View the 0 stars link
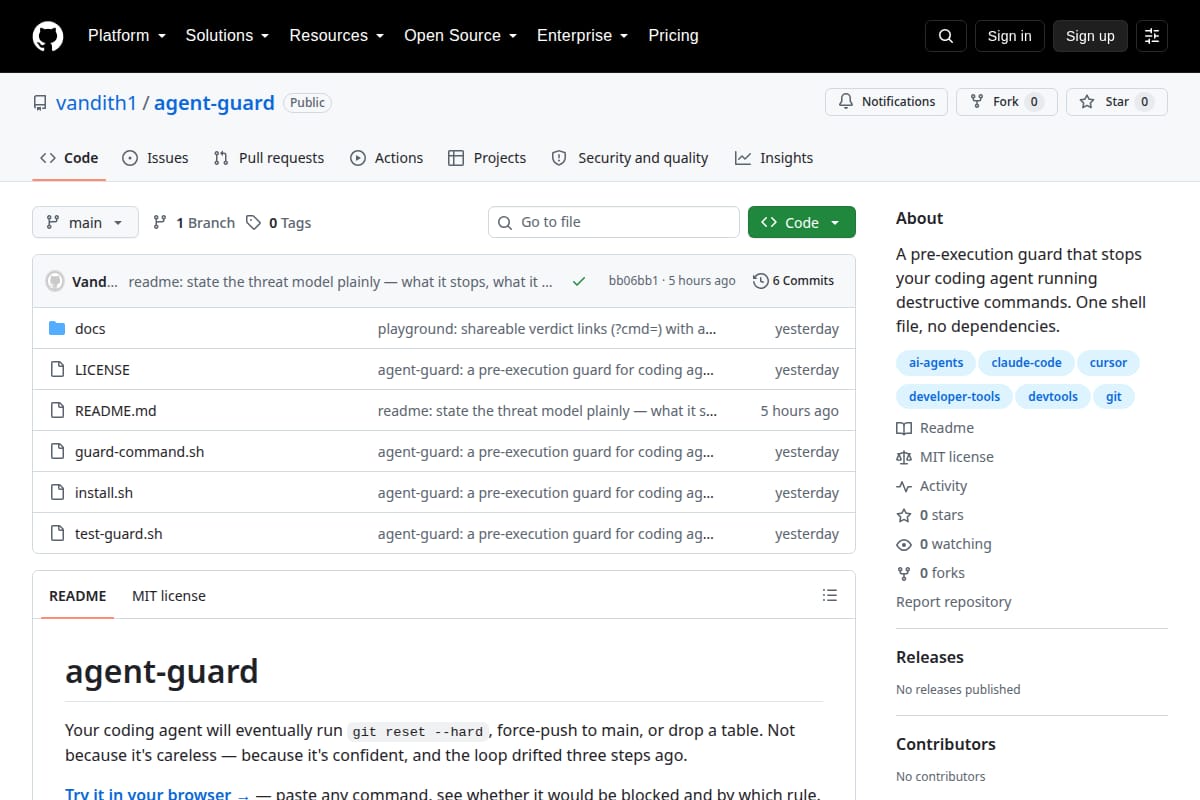The image size is (1200, 800). click(930, 515)
